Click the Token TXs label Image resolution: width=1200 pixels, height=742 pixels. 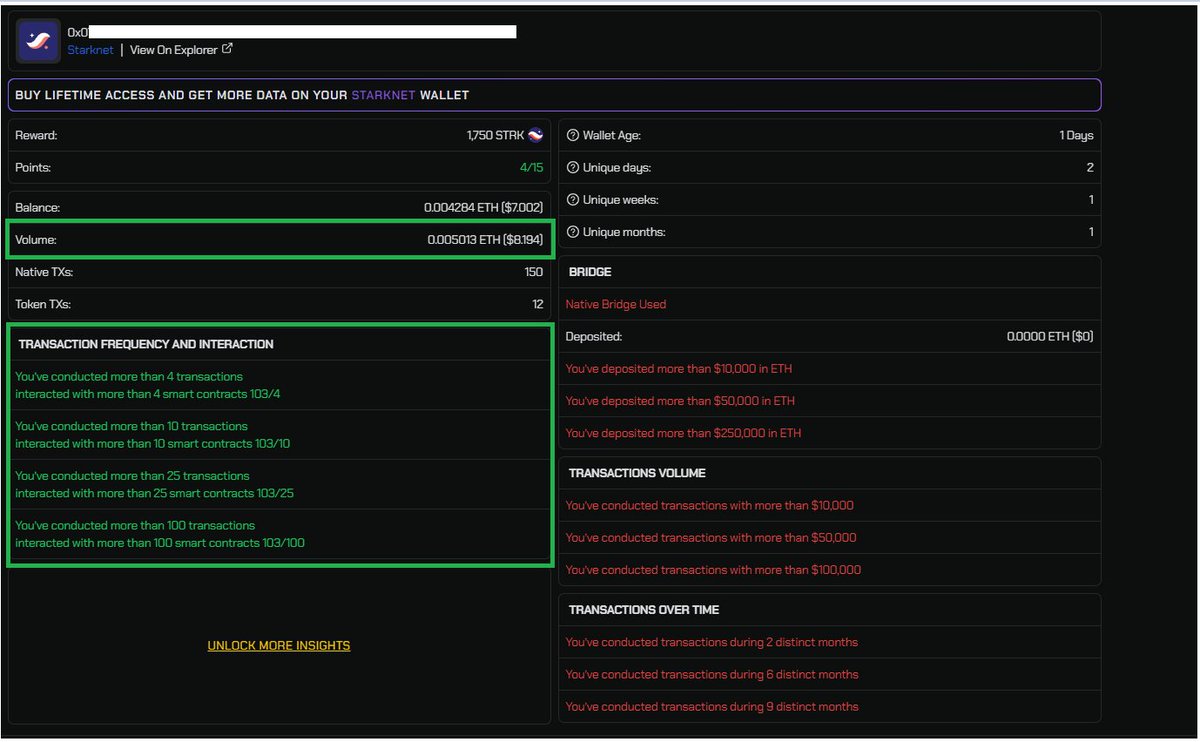pos(43,304)
